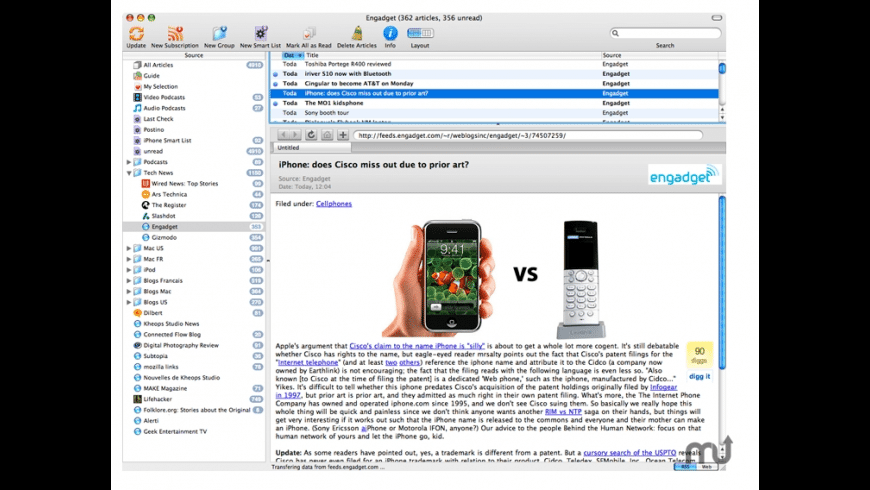Image resolution: width=870 pixels, height=490 pixels.
Task: Create a New Group via toolbar
Action: coord(220,34)
